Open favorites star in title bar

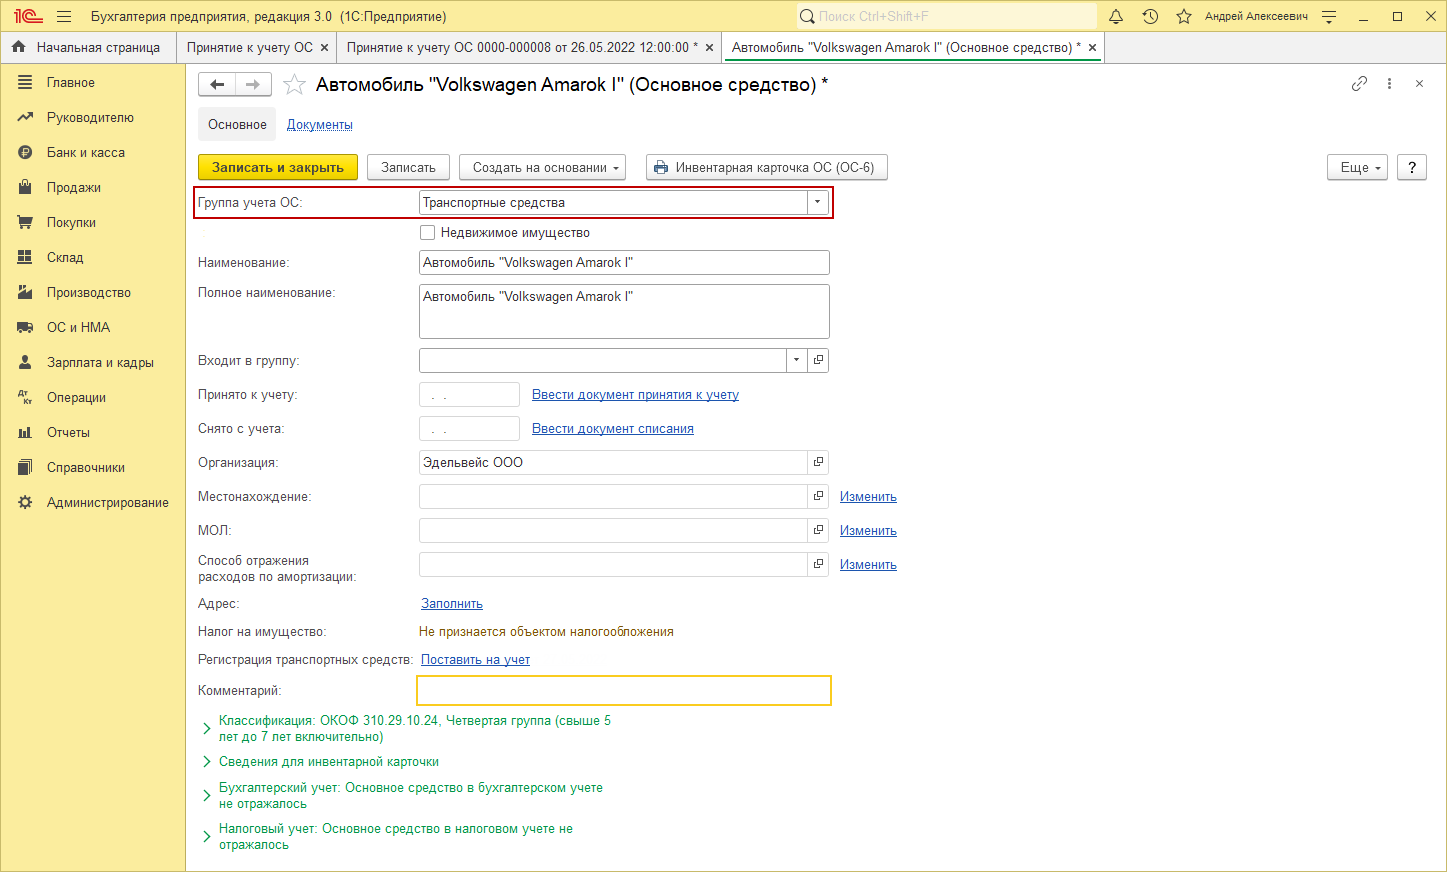pos(1184,16)
